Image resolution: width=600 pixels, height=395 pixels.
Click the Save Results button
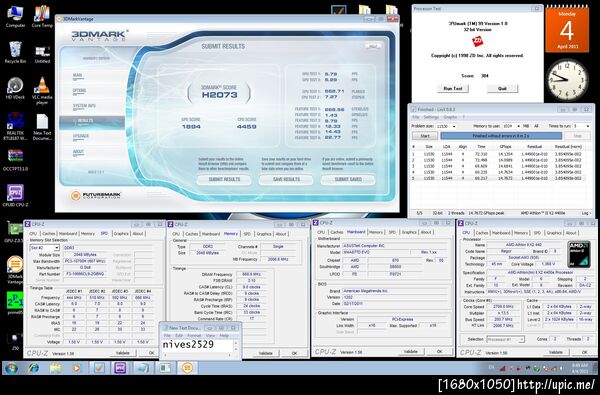pyautogui.click(x=286, y=180)
